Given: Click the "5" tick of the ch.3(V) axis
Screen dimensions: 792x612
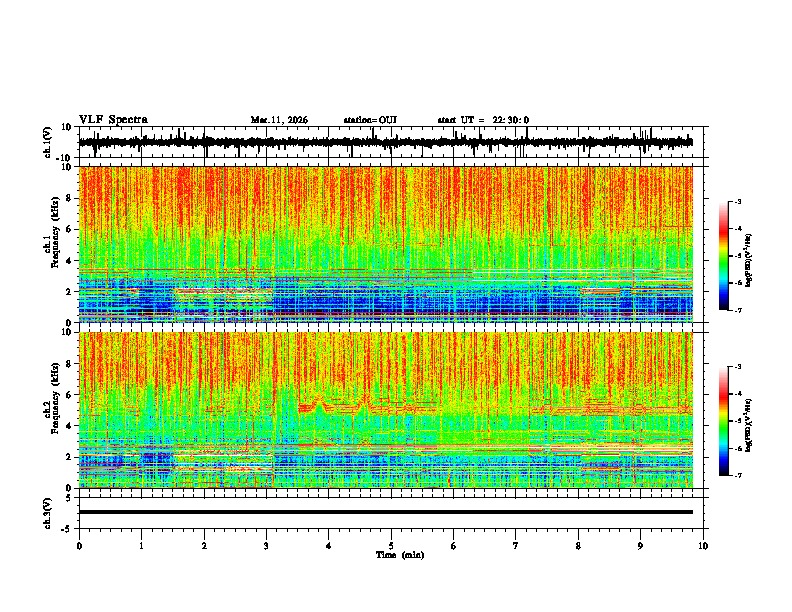Looking at the screenshot, I should (69, 498).
